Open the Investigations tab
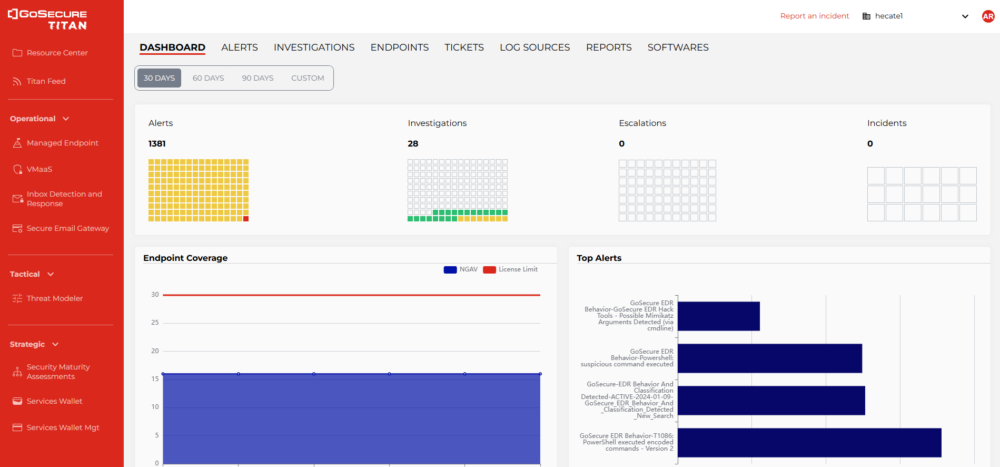The image size is (1000, 467). pyautogui.click(x=314, y=47)
